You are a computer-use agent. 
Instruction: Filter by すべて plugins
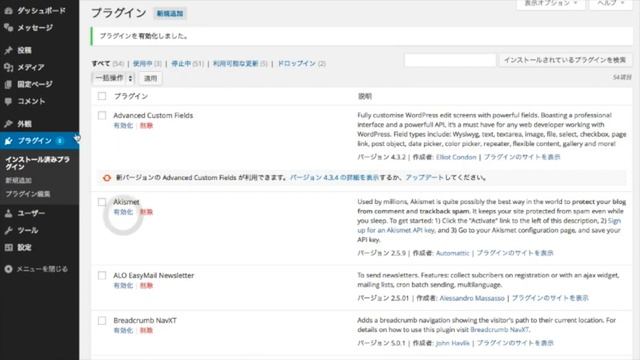[101, 63]
